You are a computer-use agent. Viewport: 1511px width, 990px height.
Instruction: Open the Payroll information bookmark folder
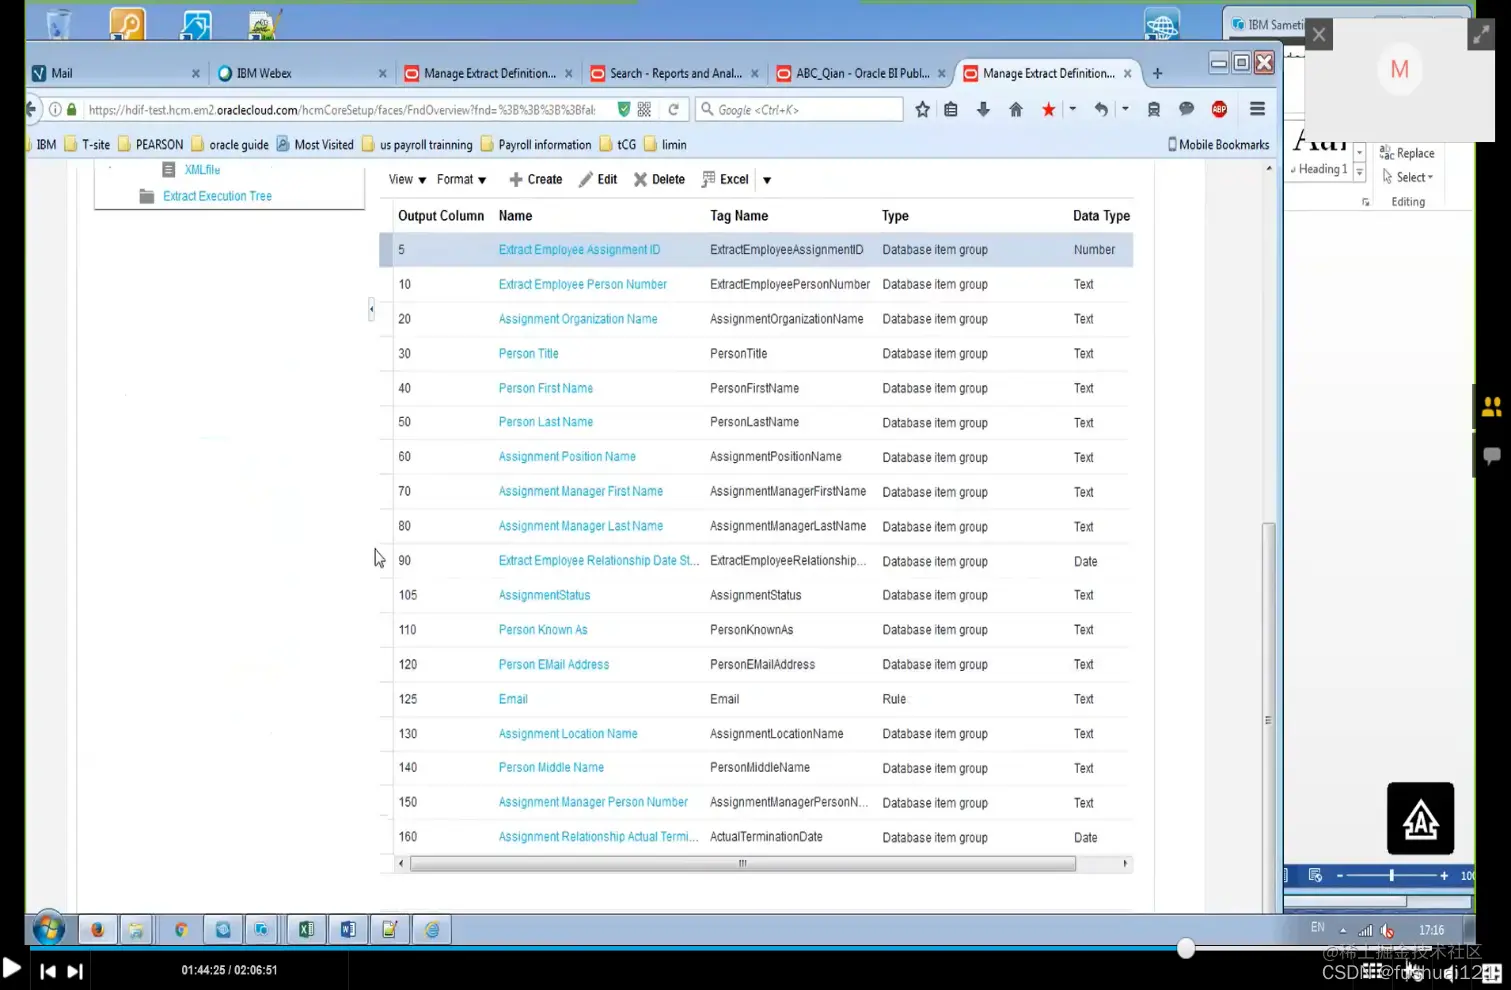(536, 144)
